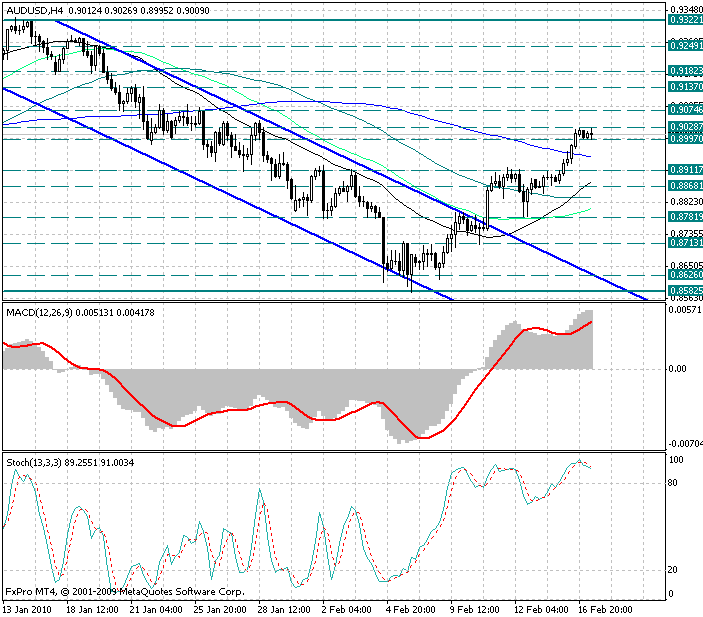This screenshot has height=617, width=703.
Task: Click the 100 level on Stochastic scale
Action: tap(676, 460)
